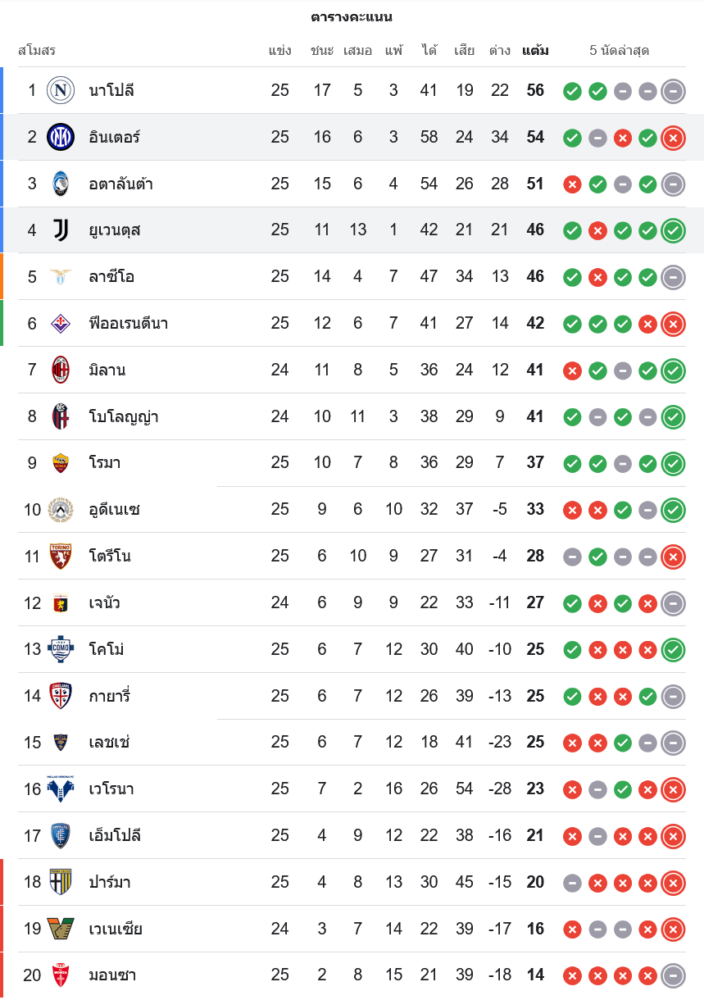Select the อูดิเนเซ table row
This screenshot has width=704, height=1000.
[x=350, y=509]
